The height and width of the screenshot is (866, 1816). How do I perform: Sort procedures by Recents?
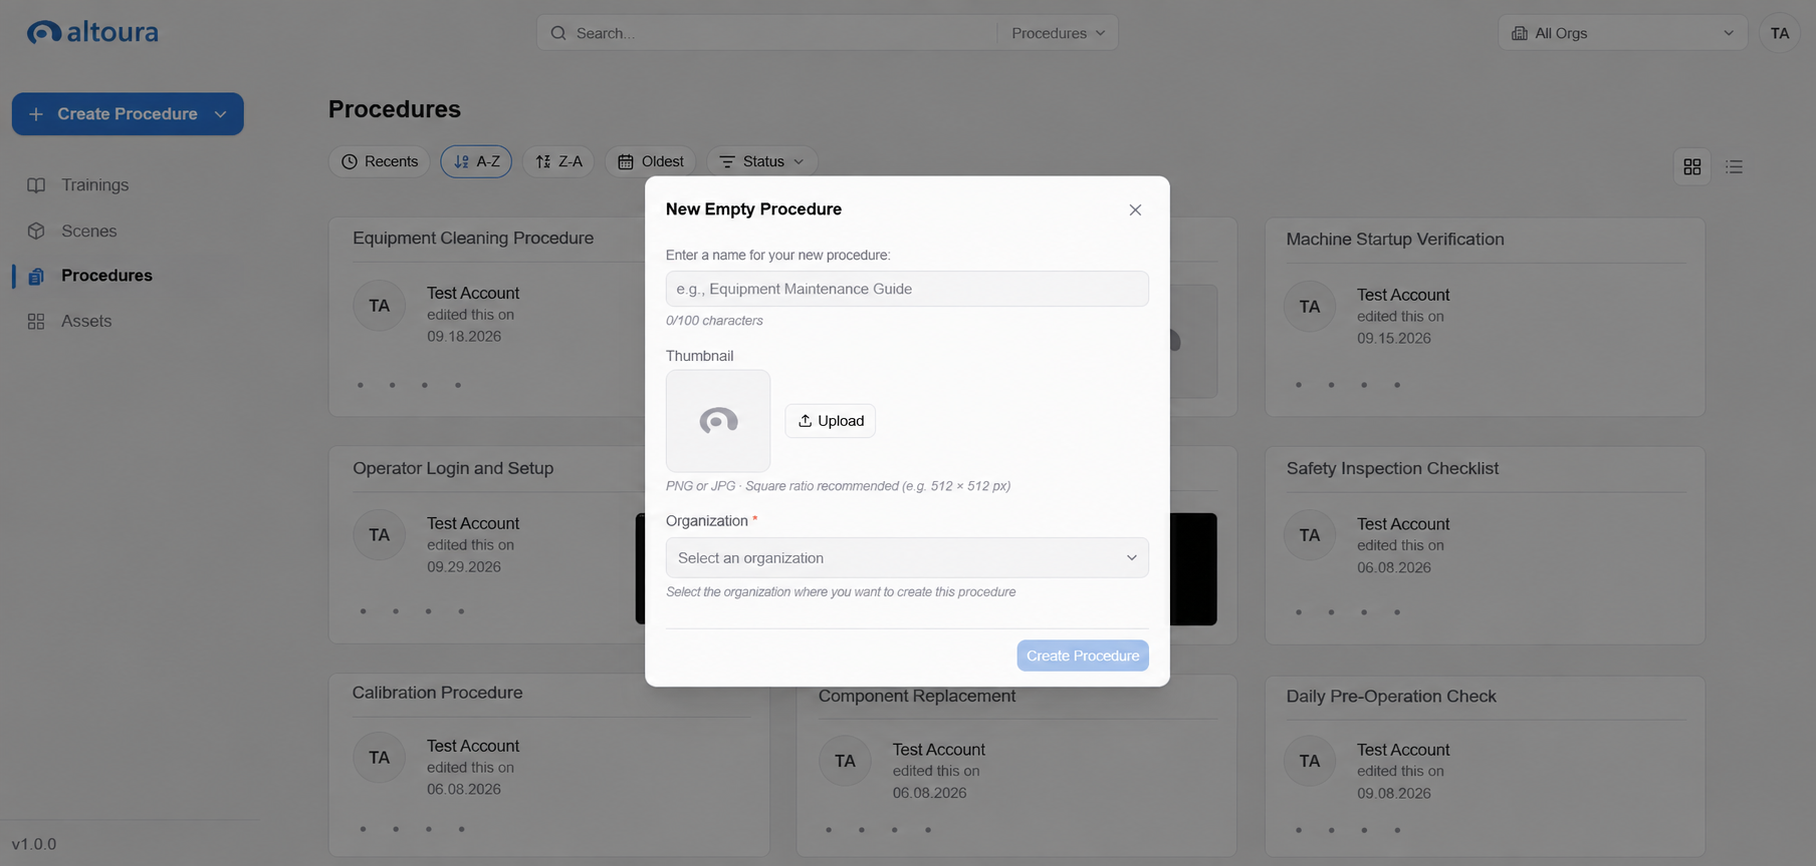379,162
